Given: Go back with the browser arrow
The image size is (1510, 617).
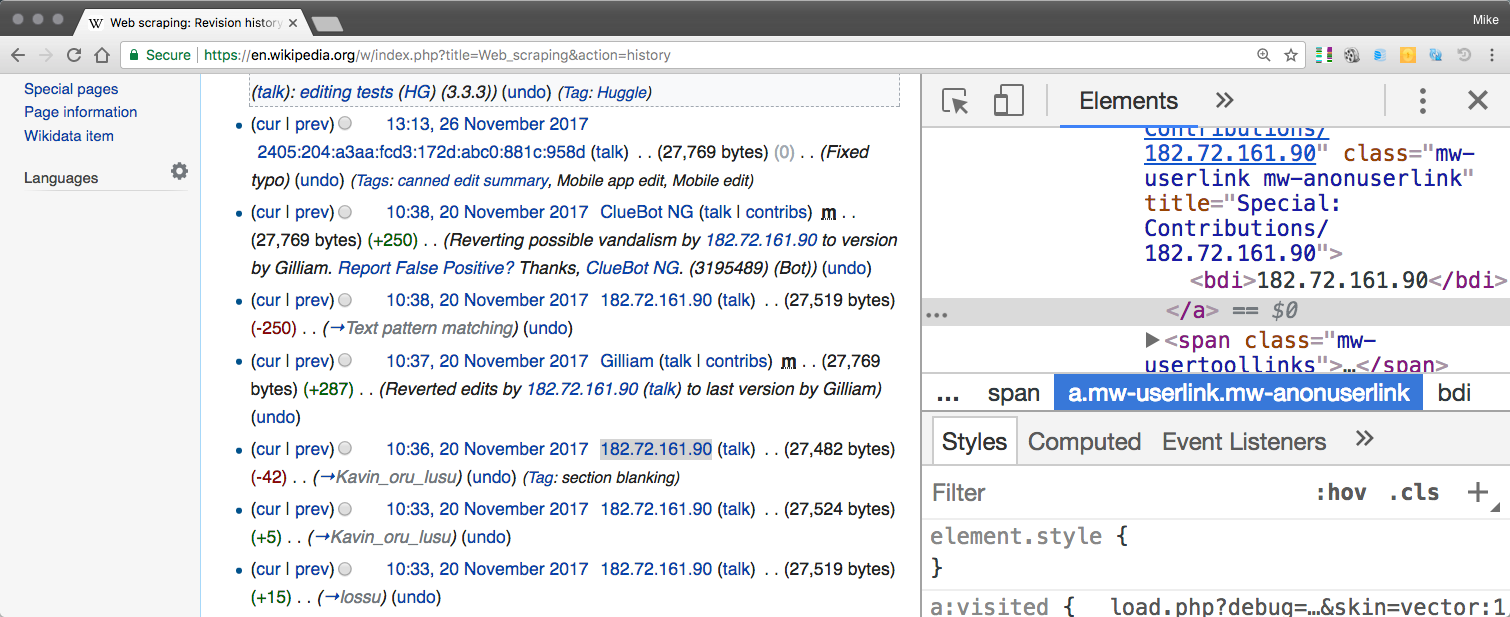Looking at the screenshot, I should click(x=20, y=55).
